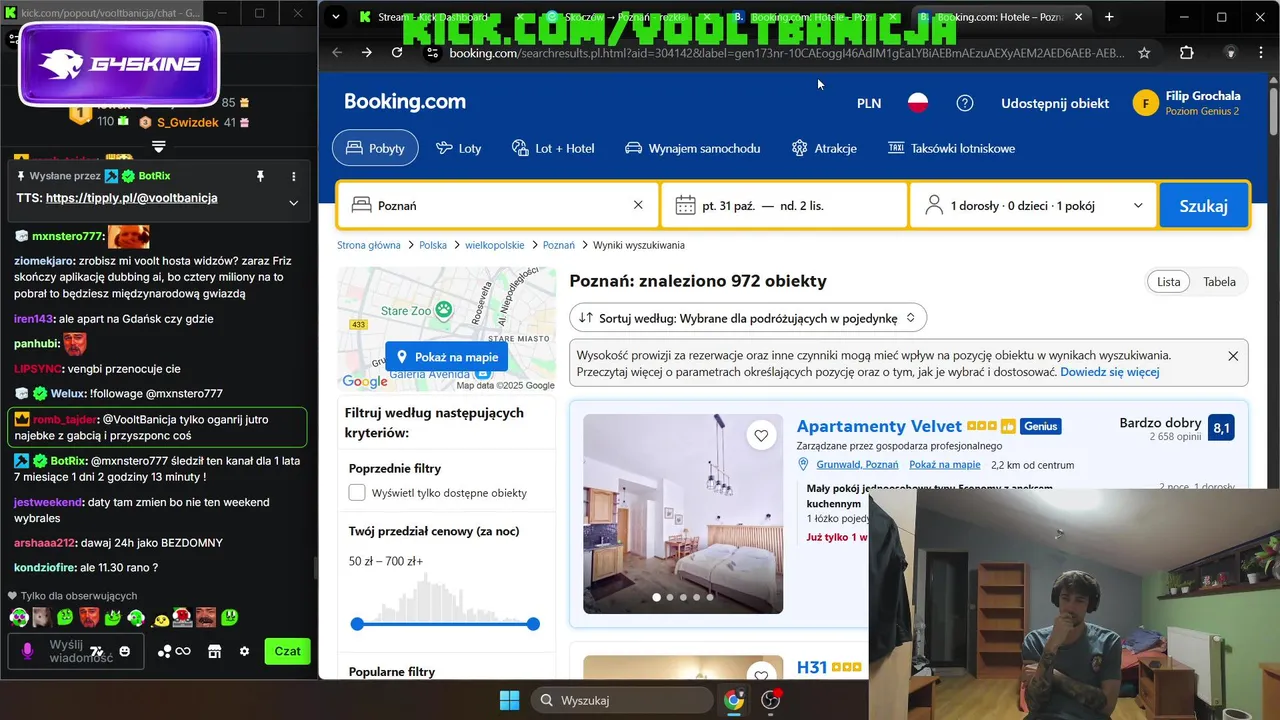Select the Pobyty tab
The height and width of the screenshot is (720, 1280).
click(x=375, y=148)
